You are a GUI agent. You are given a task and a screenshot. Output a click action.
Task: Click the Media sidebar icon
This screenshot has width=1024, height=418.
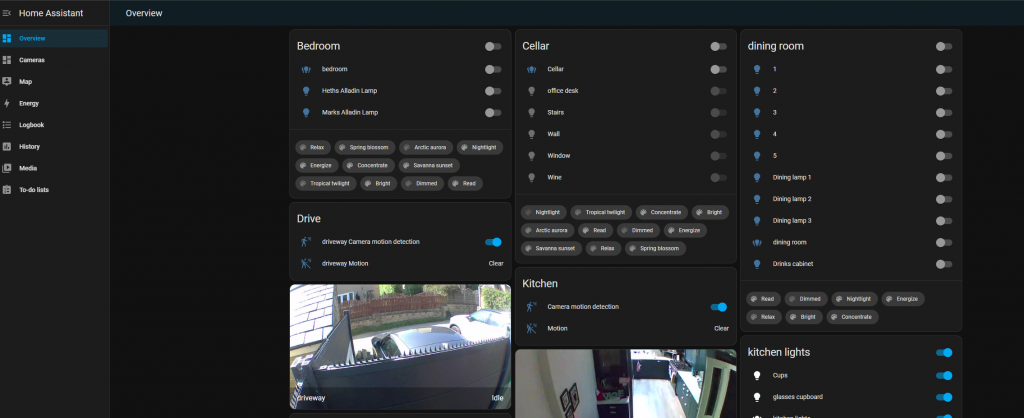click(7, 168)
